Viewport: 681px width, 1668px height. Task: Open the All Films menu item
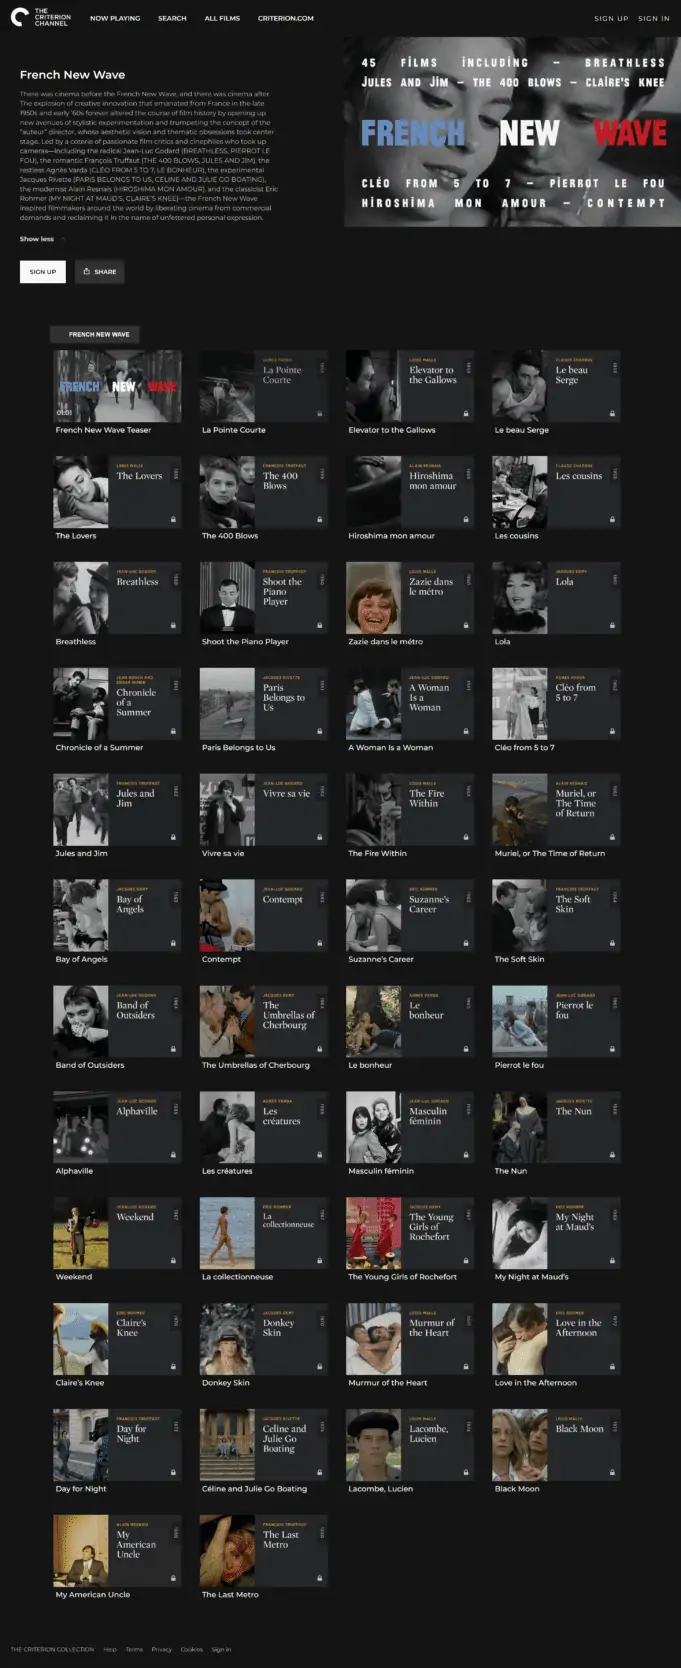coord(222,18)
